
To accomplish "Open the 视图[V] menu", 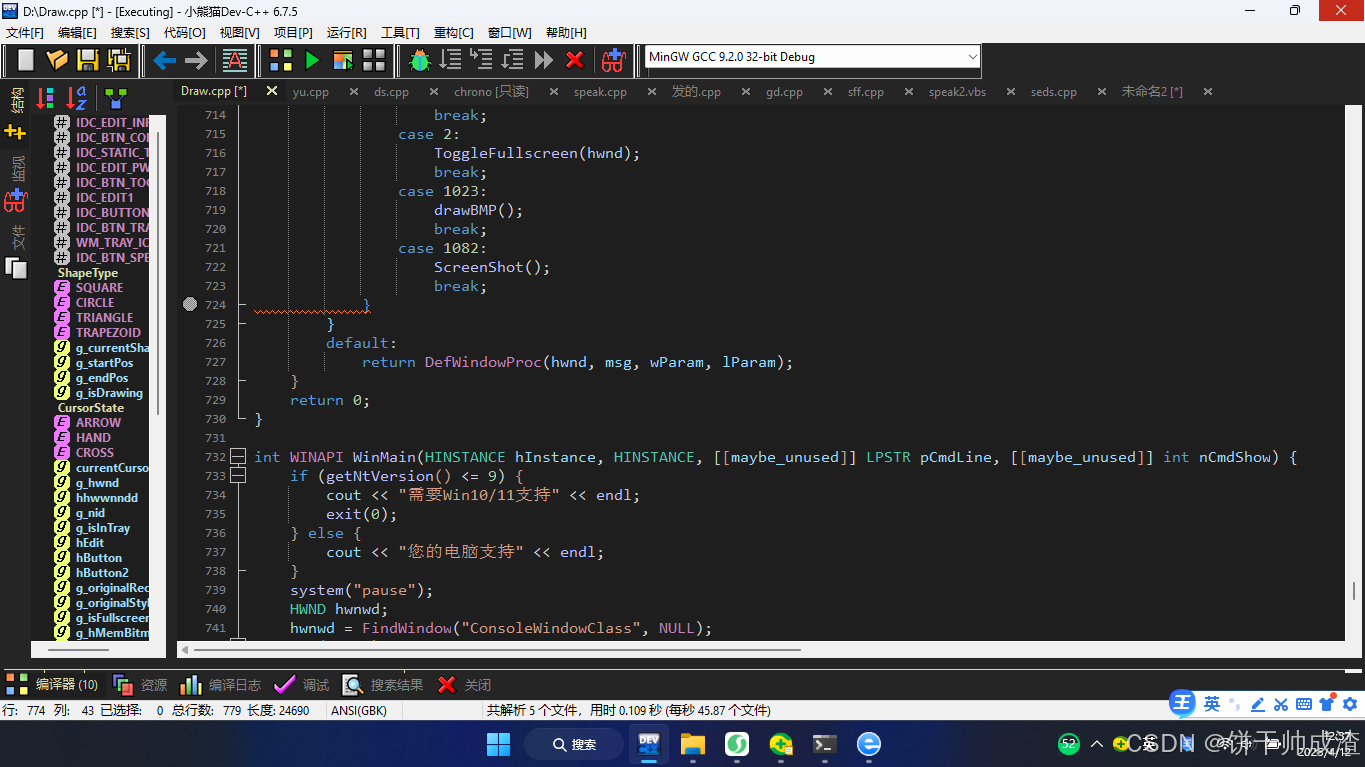I will 240,33.
